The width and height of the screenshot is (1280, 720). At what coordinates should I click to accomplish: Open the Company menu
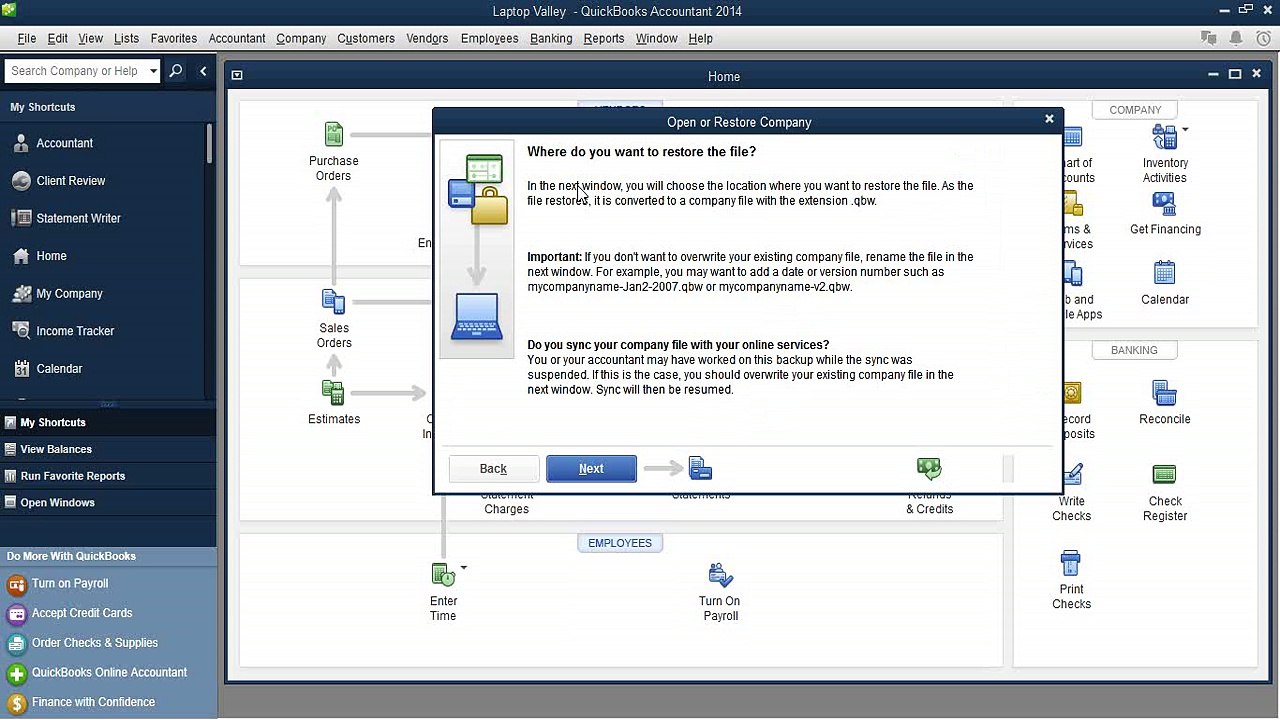tap(301, 38)
